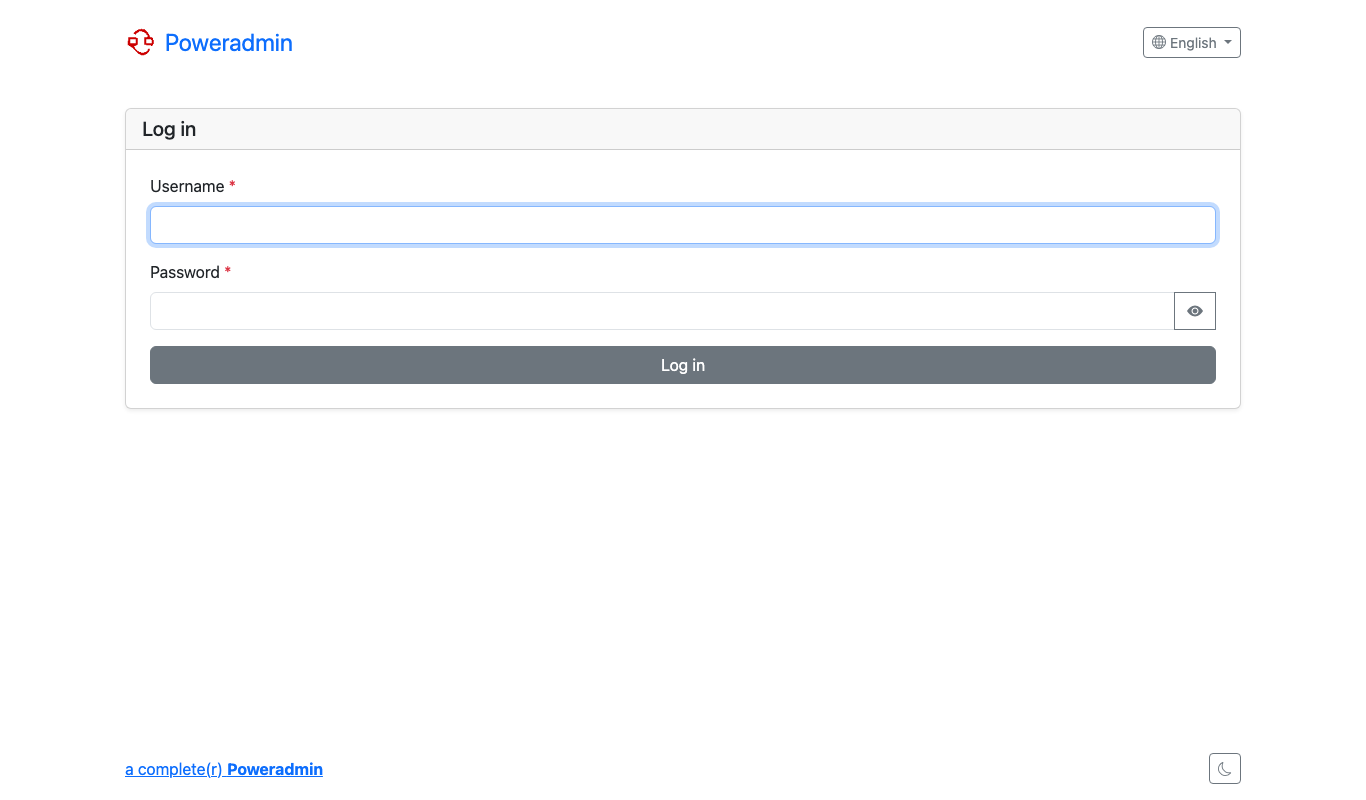This screenshot has height=800, width=1366.
Task: Follow the 'a complete(r) Poweradmin' footer link
Action: [x=224, y=769]
